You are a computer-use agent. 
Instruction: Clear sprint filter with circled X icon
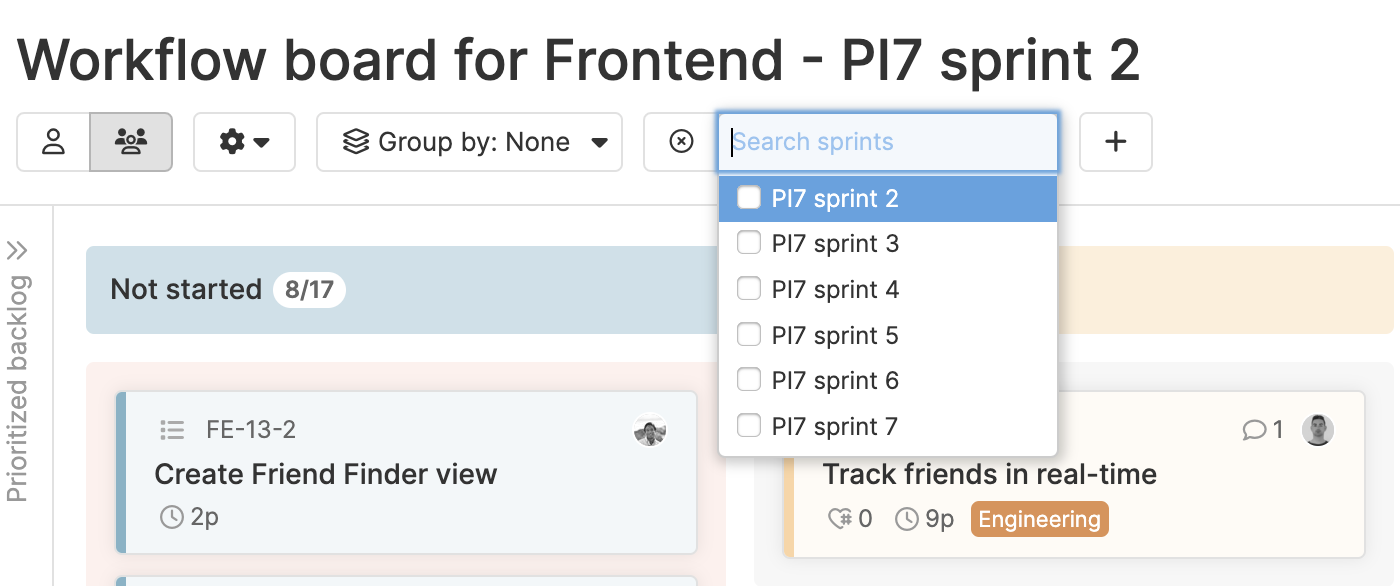(x=681, y=142)
